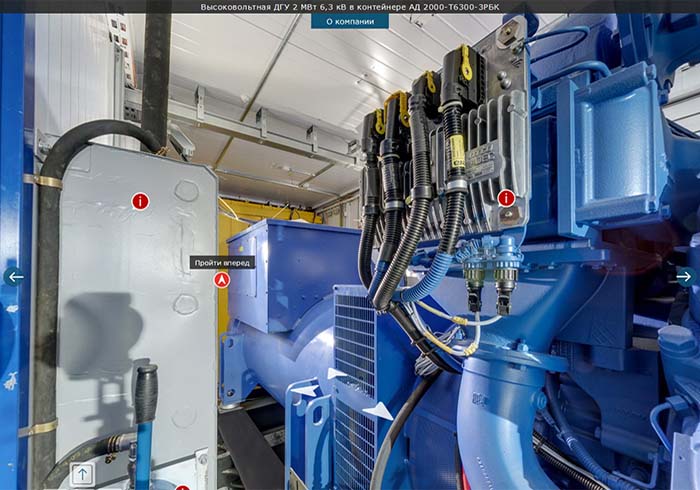The image size is (700, 490).
Task: Open the info hotspot on the engine control unit
Action: [x=506, y=198]
